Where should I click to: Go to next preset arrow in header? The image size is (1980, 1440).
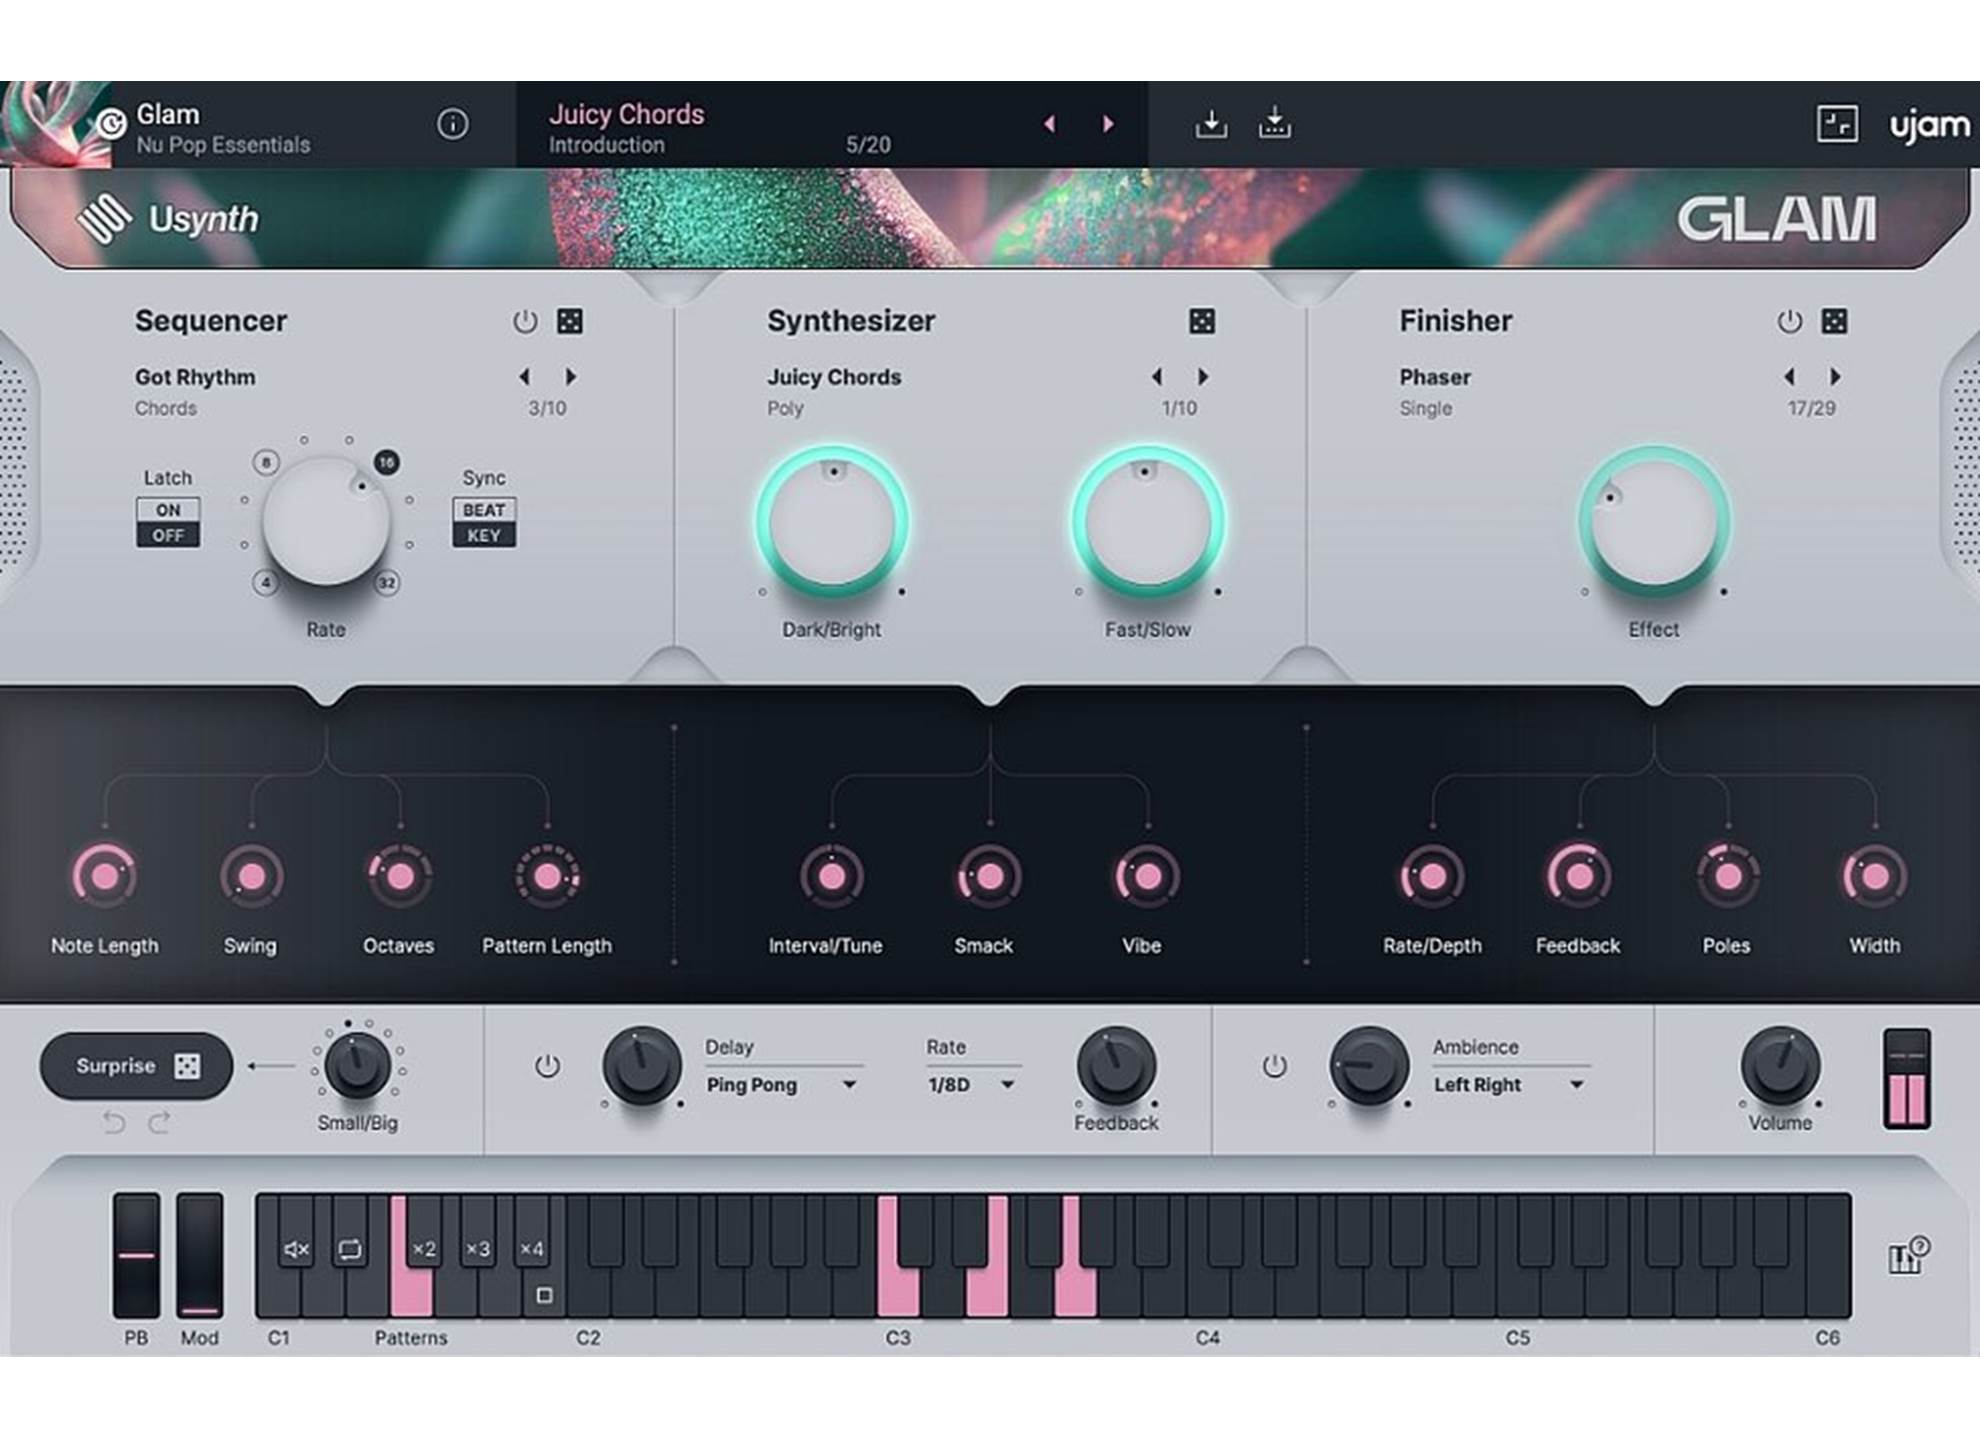pyautogui.click(x=1108, y=124)
